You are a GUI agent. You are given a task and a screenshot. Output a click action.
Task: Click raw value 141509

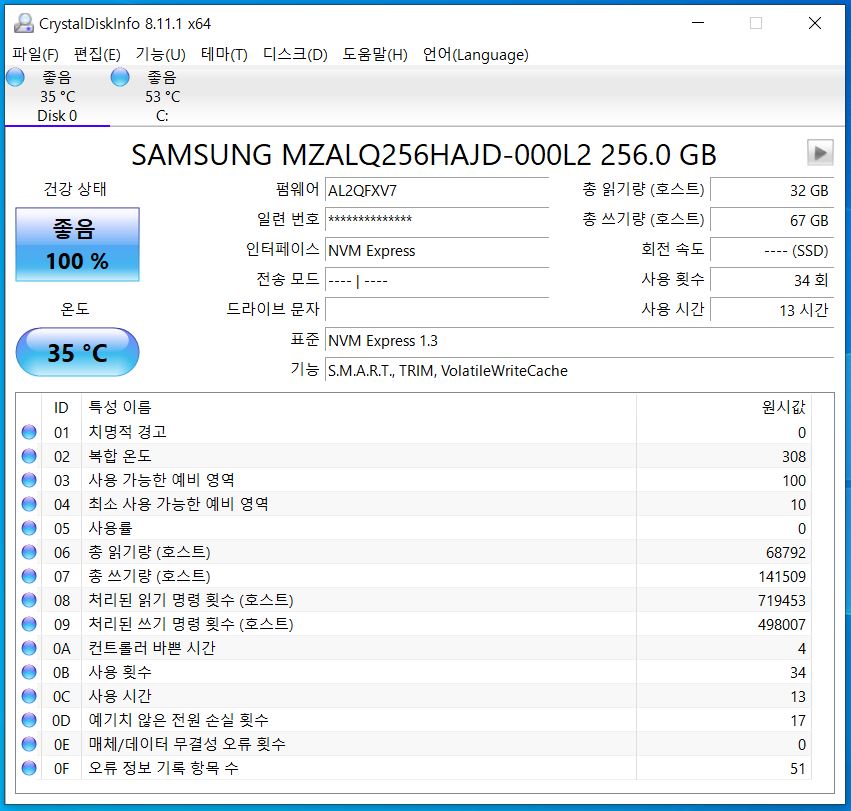782,576
